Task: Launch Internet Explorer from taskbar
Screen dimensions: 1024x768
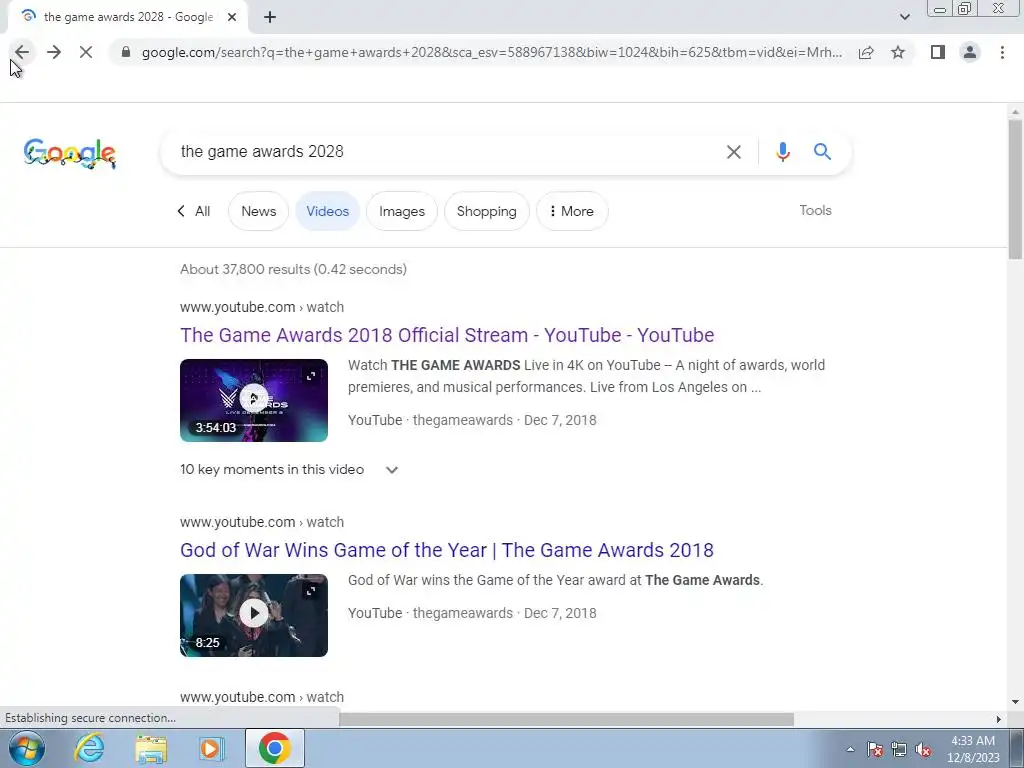Action: [x=89, y=748]
